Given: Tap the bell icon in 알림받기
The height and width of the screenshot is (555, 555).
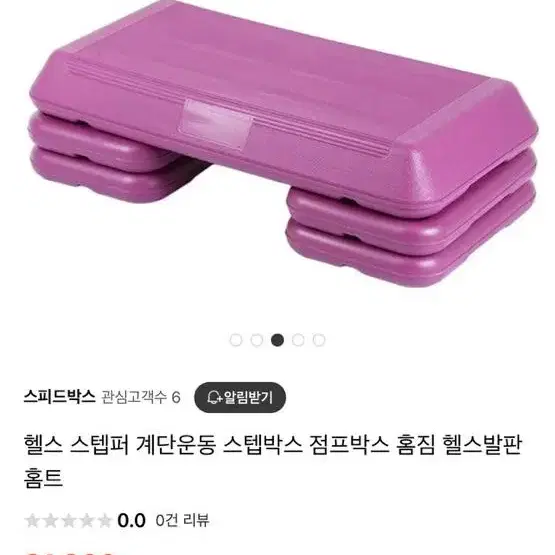Looking at the screenshot, I should pos(214,397).
